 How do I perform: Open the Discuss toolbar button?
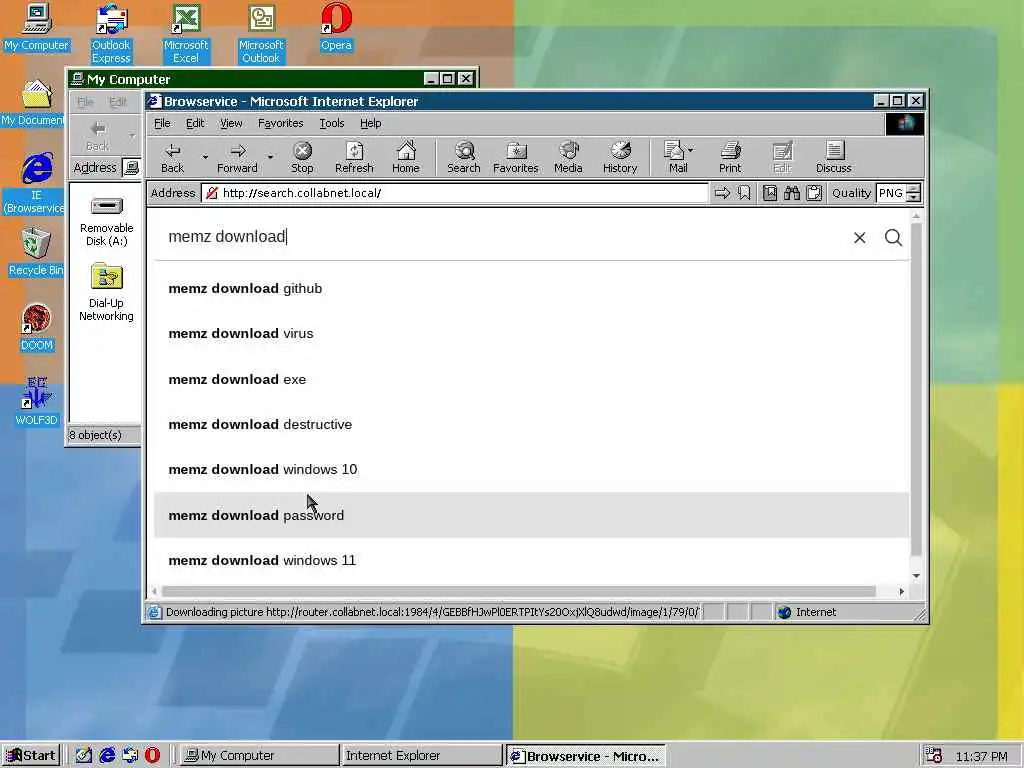point(834,158)
